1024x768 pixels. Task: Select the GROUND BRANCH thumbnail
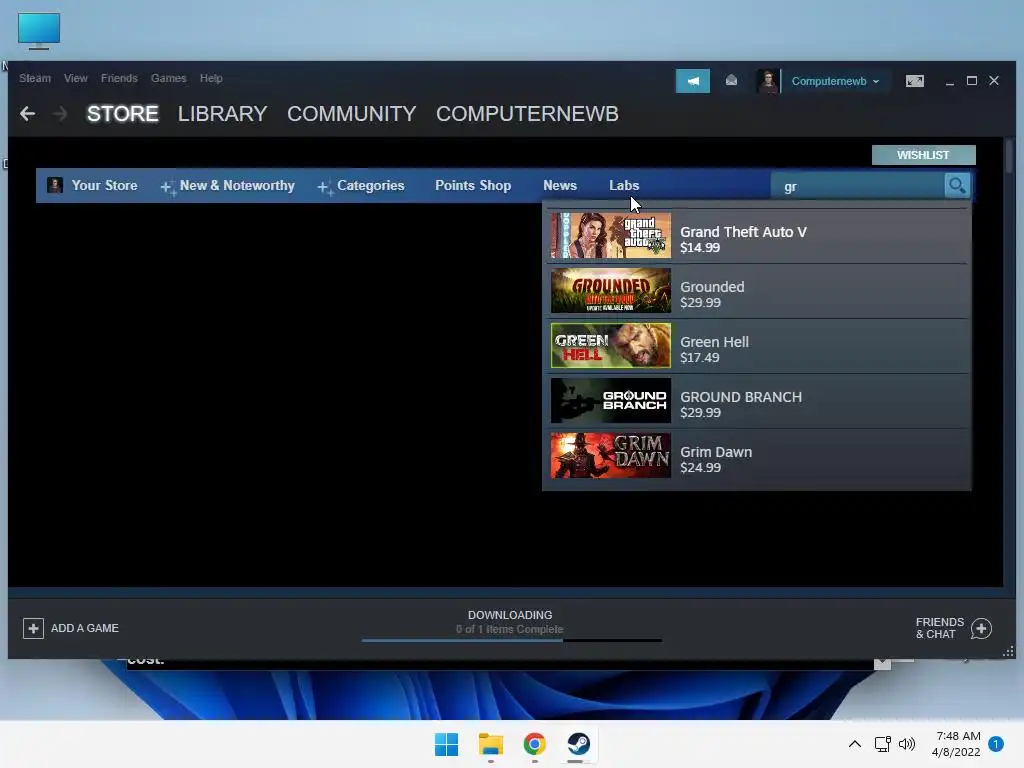[611, 400]
